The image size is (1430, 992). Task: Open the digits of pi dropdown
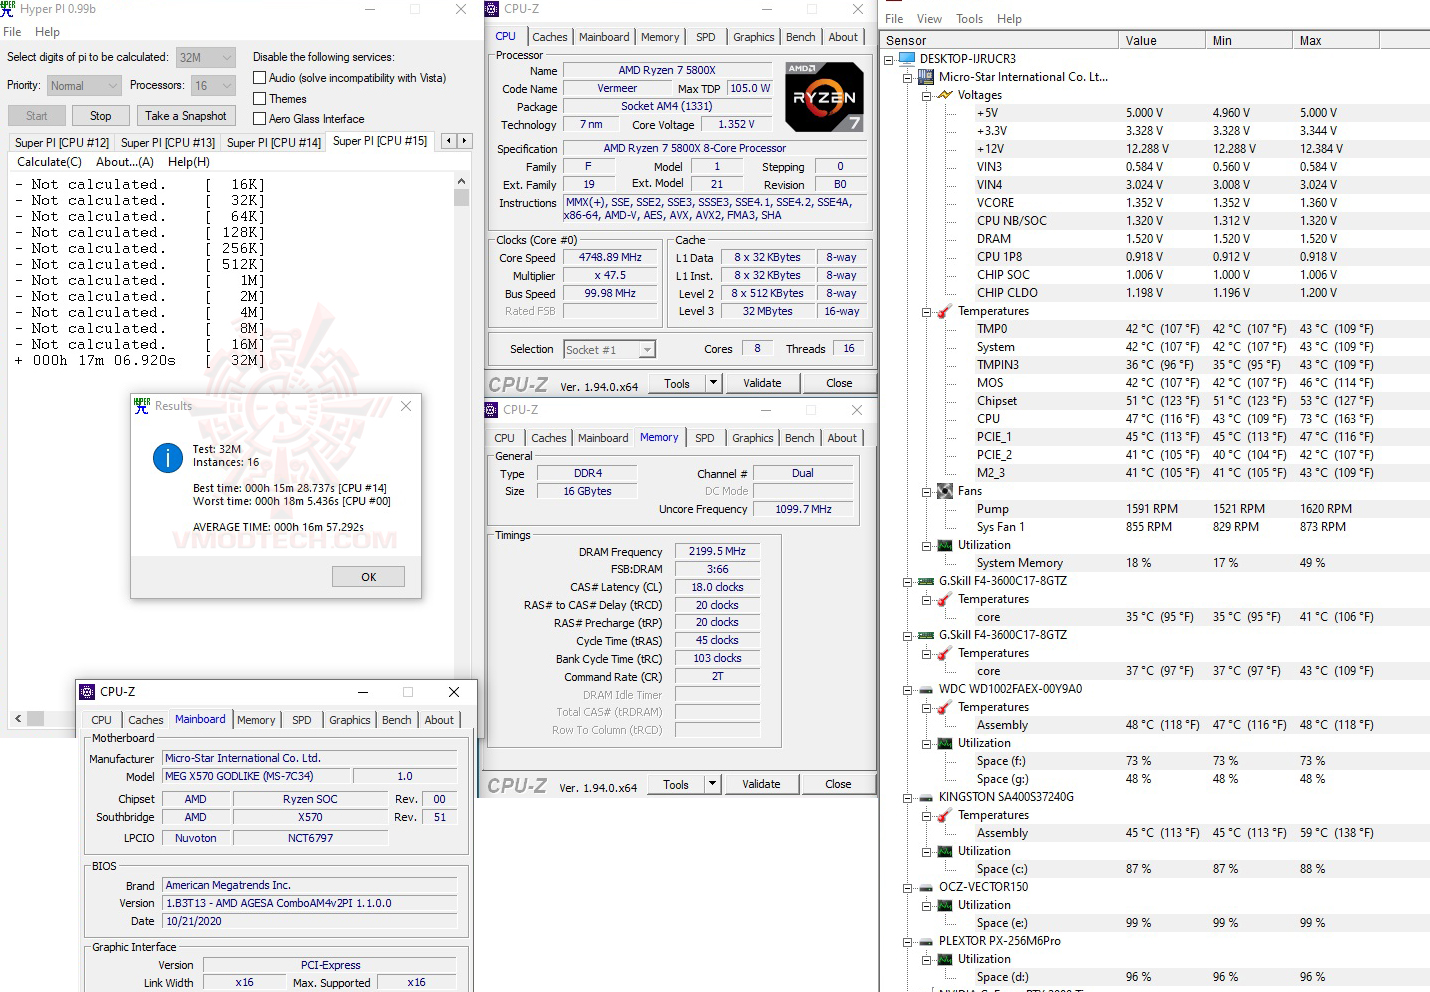[206, 58]
